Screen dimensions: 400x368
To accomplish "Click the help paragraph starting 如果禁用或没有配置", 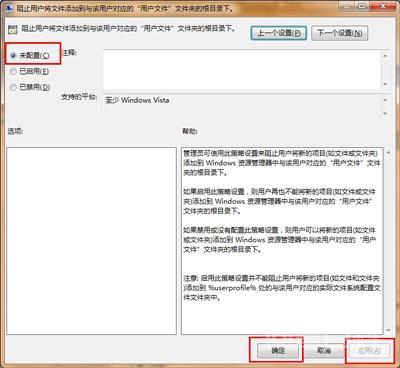I will point(279,240).
